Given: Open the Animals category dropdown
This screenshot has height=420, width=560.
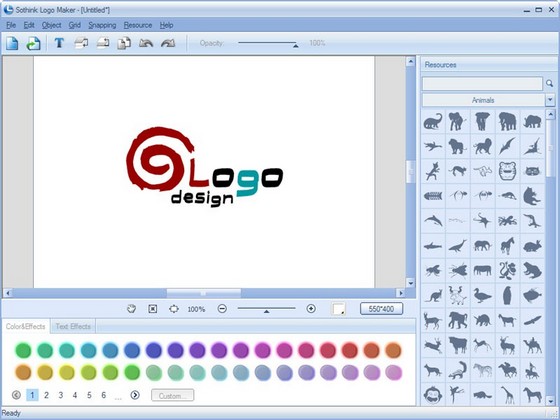Looking at the screenshot, I should click(550, 100).
